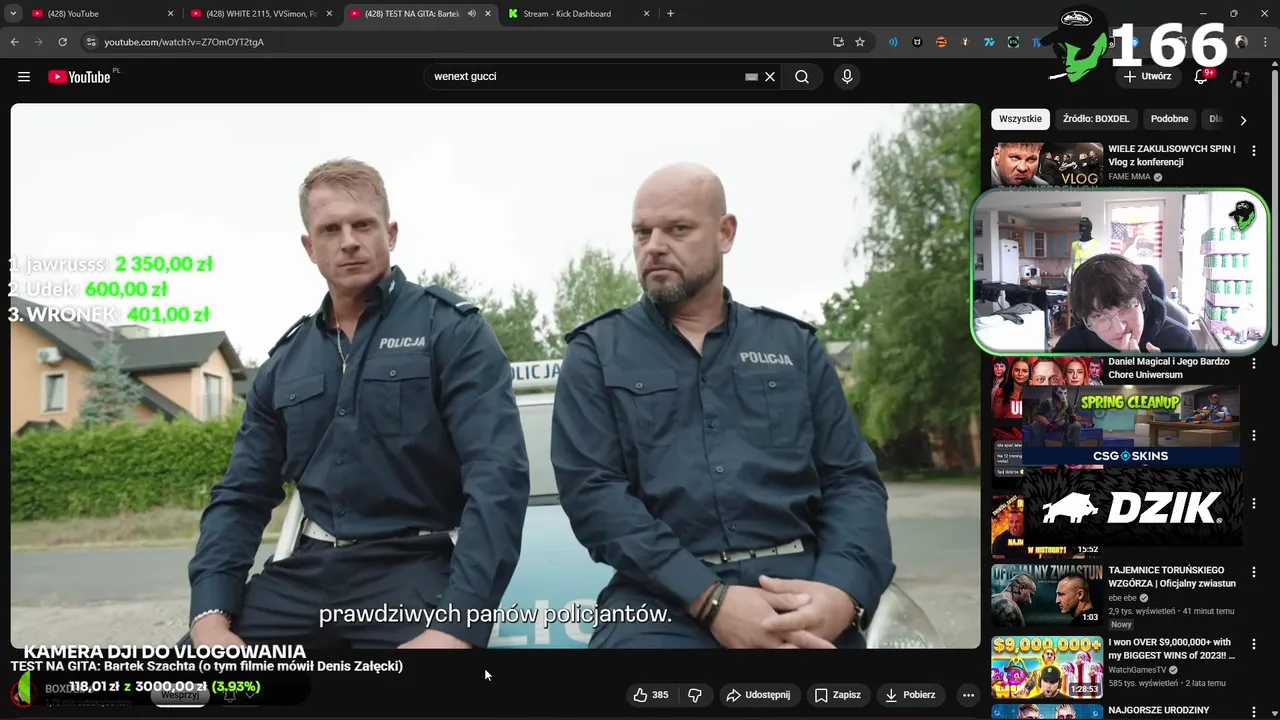Click the Pobierz download button

tap(910, 695)
